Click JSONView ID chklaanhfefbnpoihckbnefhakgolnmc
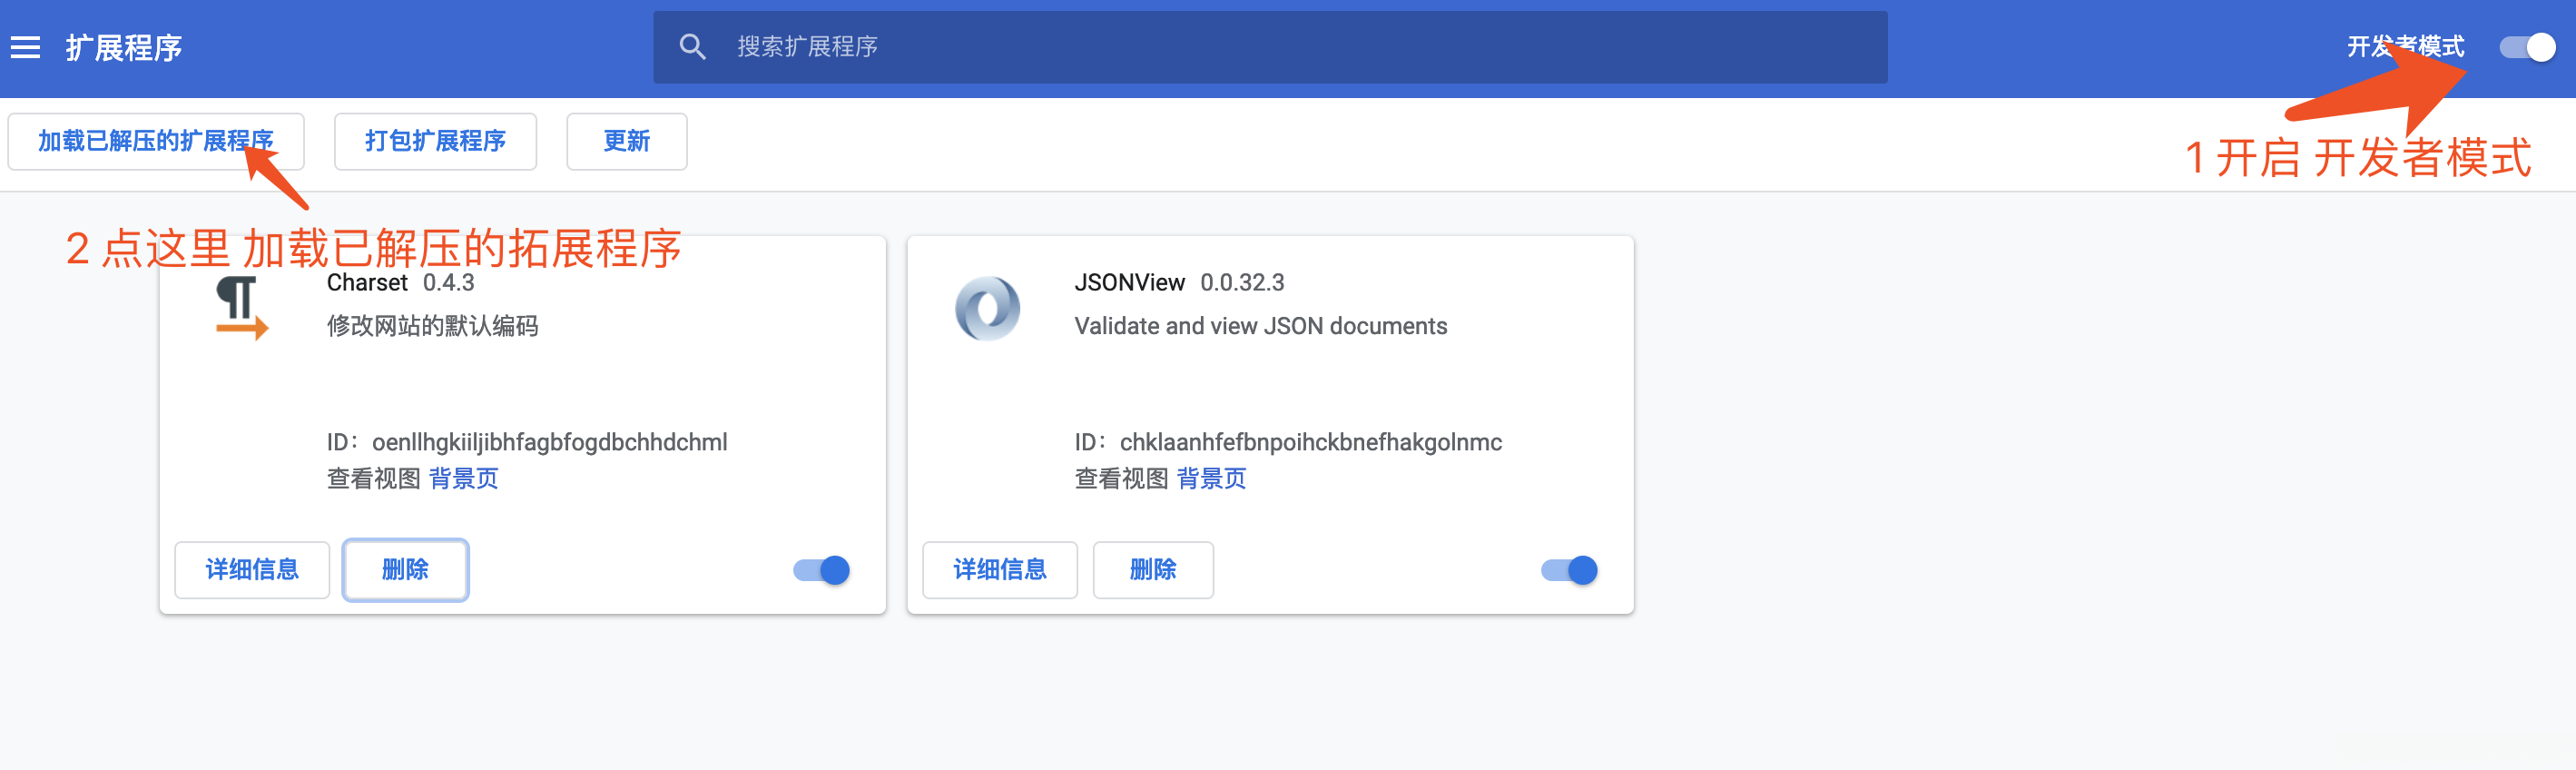2576x770 pixels. pos(1311,442)
